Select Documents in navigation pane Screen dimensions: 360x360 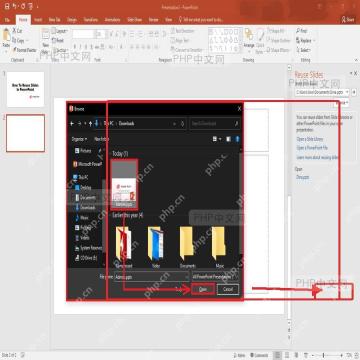coord(85,198)
